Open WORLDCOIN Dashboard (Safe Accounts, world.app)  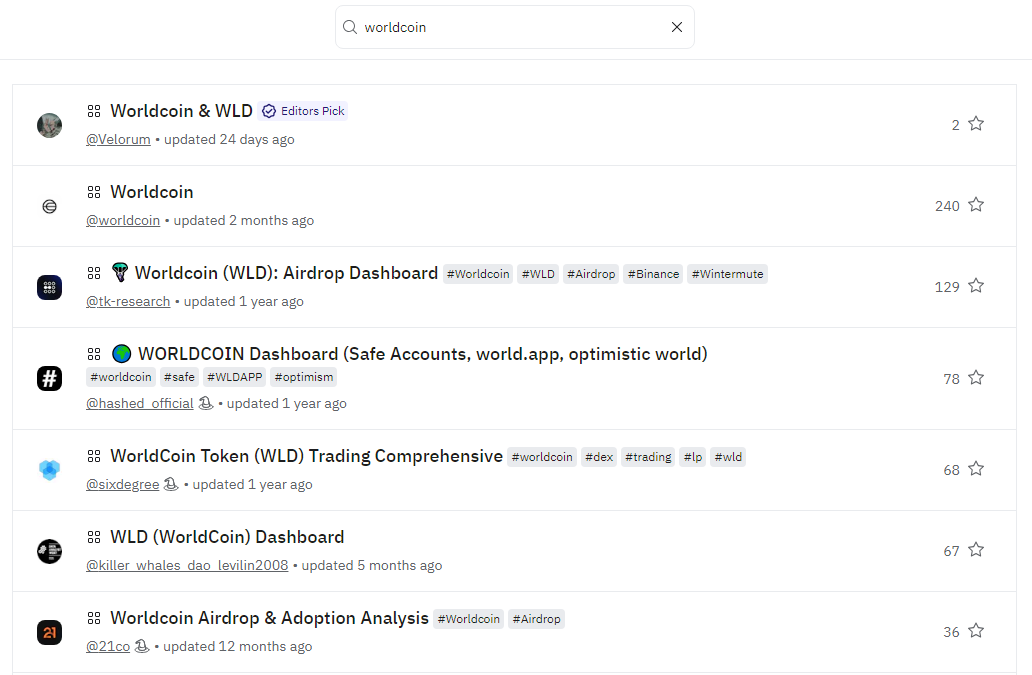point(423,353)
